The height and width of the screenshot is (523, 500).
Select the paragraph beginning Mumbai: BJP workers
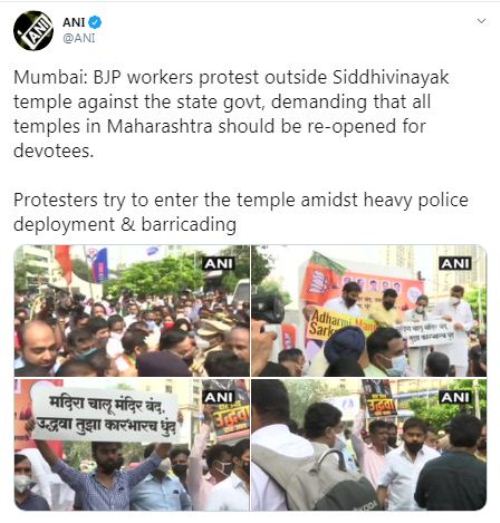pyautogui.click(x=231, y=114)
